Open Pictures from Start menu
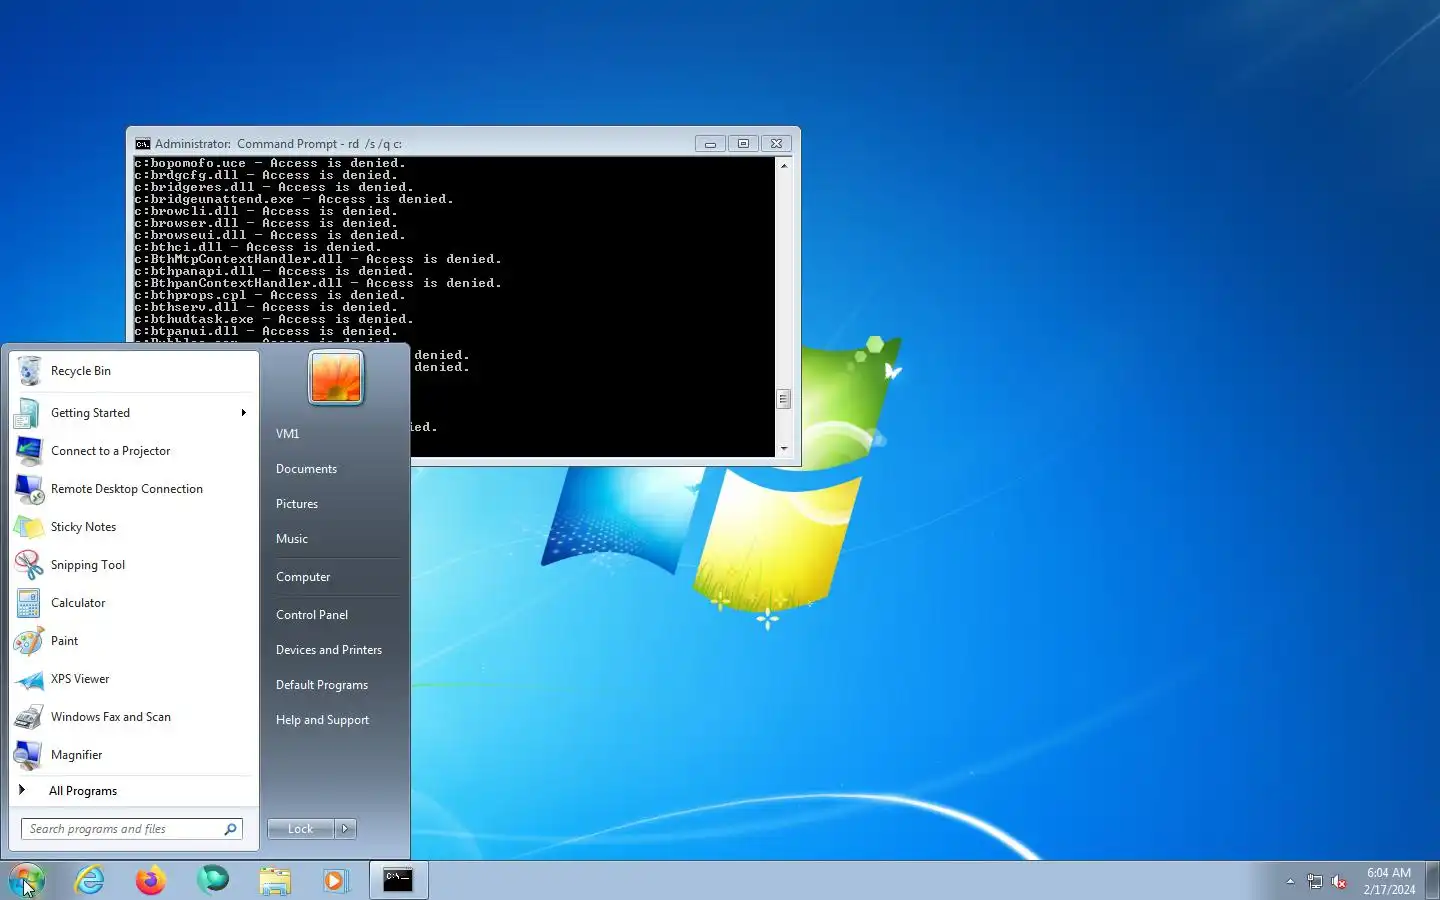 click(297, 504)
